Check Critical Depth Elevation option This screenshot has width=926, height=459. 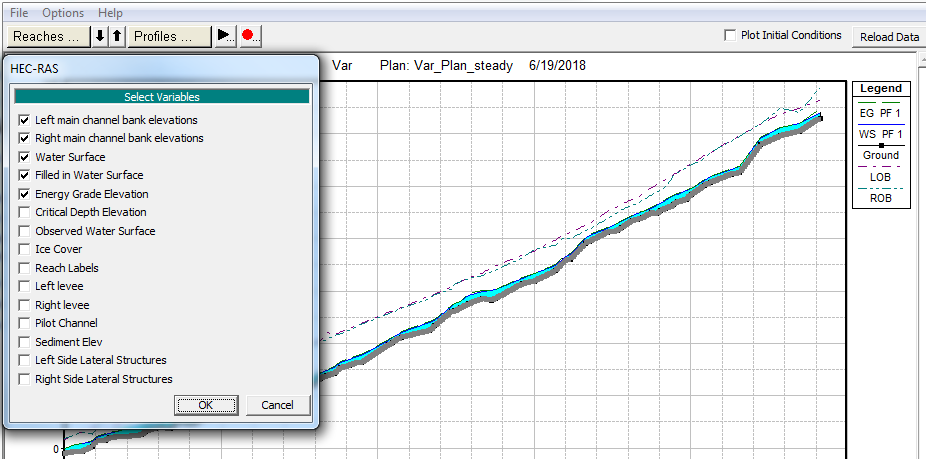24,212
